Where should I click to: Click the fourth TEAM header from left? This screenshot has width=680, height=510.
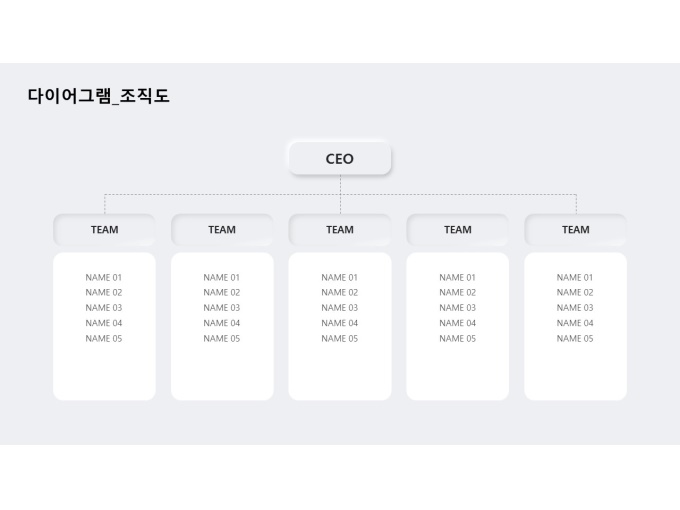(x=458, y=229)
